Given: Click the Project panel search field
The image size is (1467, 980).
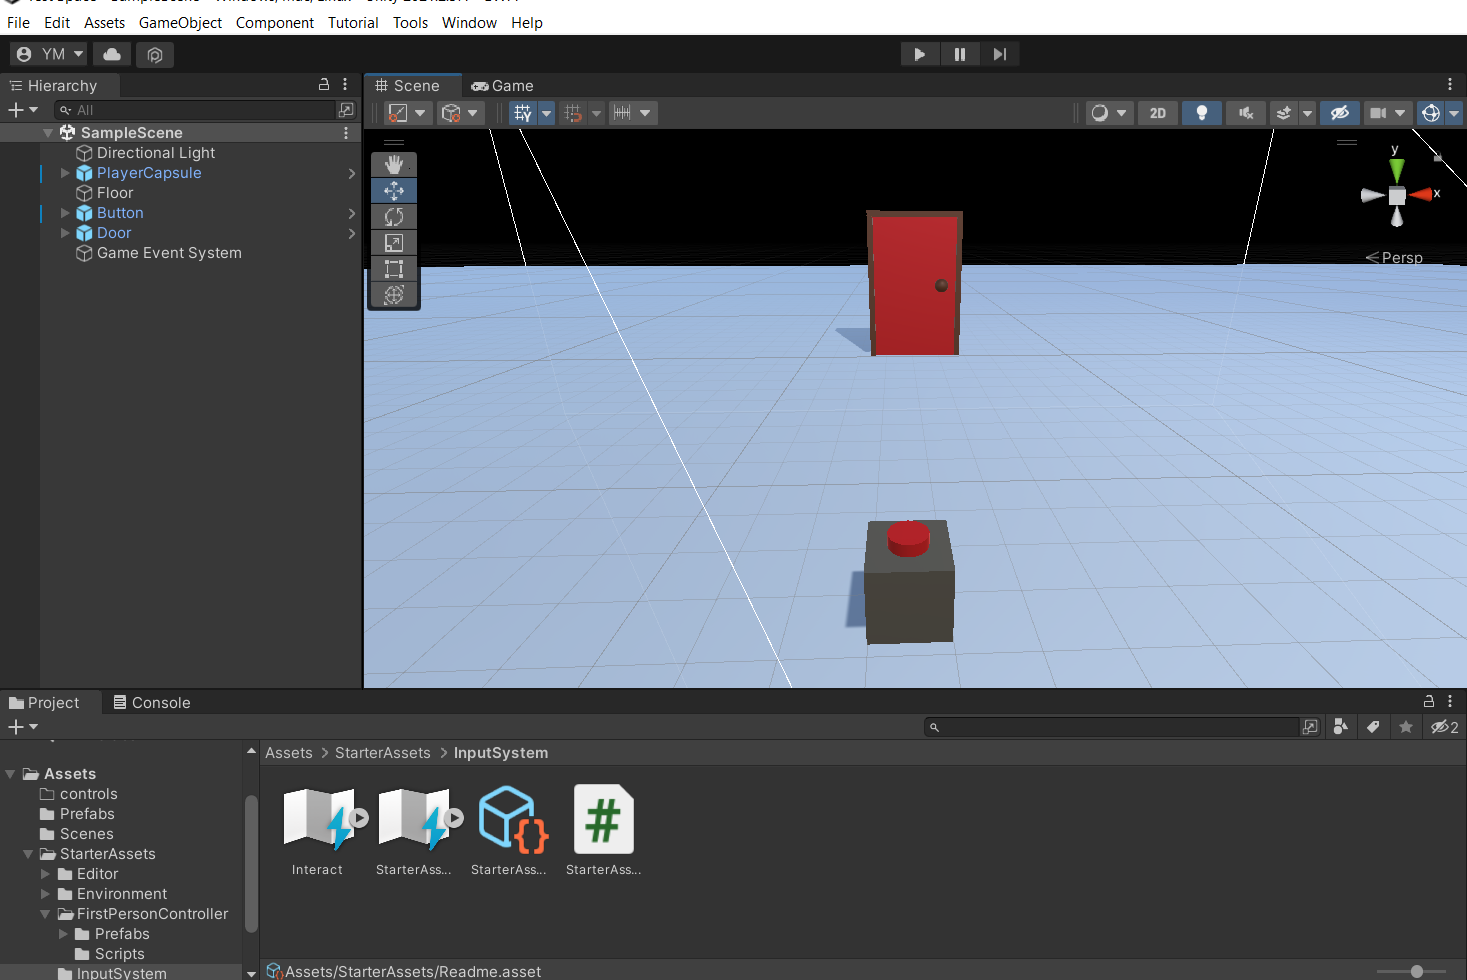Looking at the screenshot, I should 1115,727.
